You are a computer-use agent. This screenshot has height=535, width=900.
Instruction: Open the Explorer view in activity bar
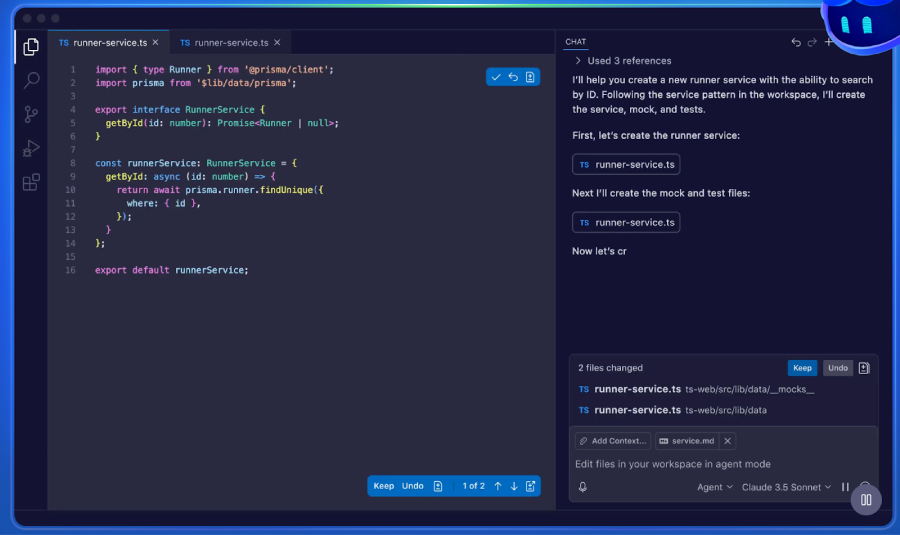point(31,46)
